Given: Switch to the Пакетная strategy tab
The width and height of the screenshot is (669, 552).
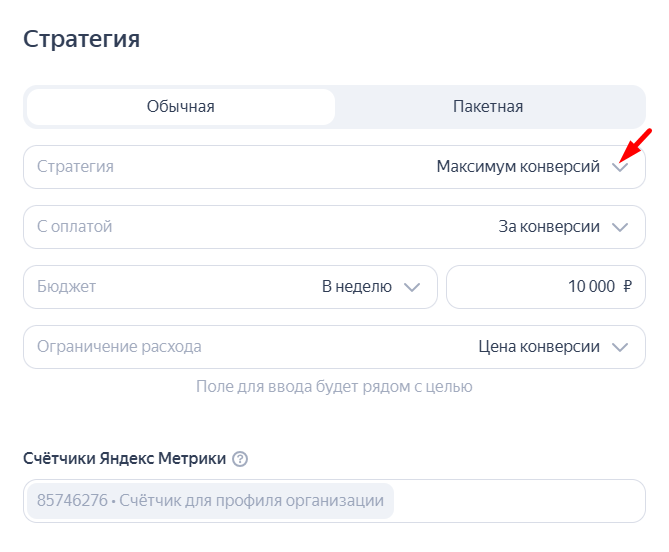Looking at the screenshot, I should (x=488, y=107).
